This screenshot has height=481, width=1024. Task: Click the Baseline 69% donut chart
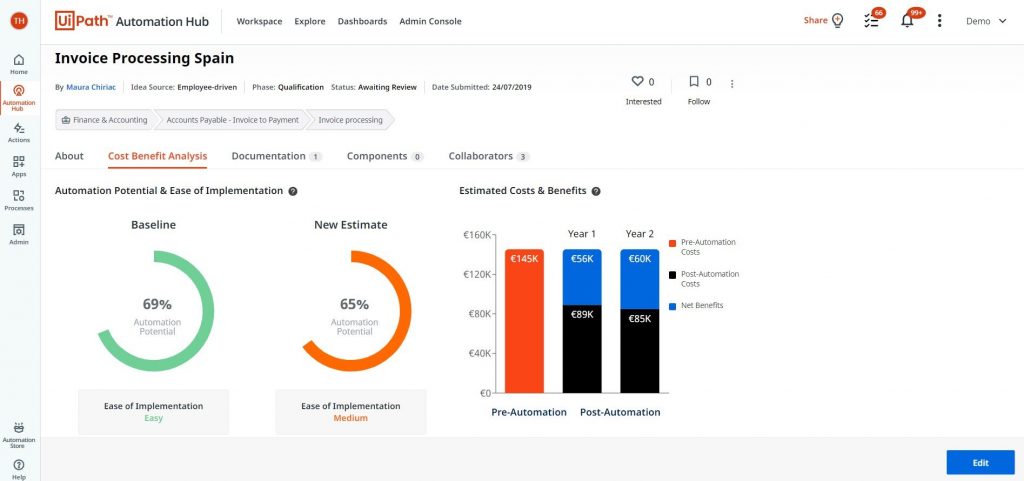click(156, 311)
